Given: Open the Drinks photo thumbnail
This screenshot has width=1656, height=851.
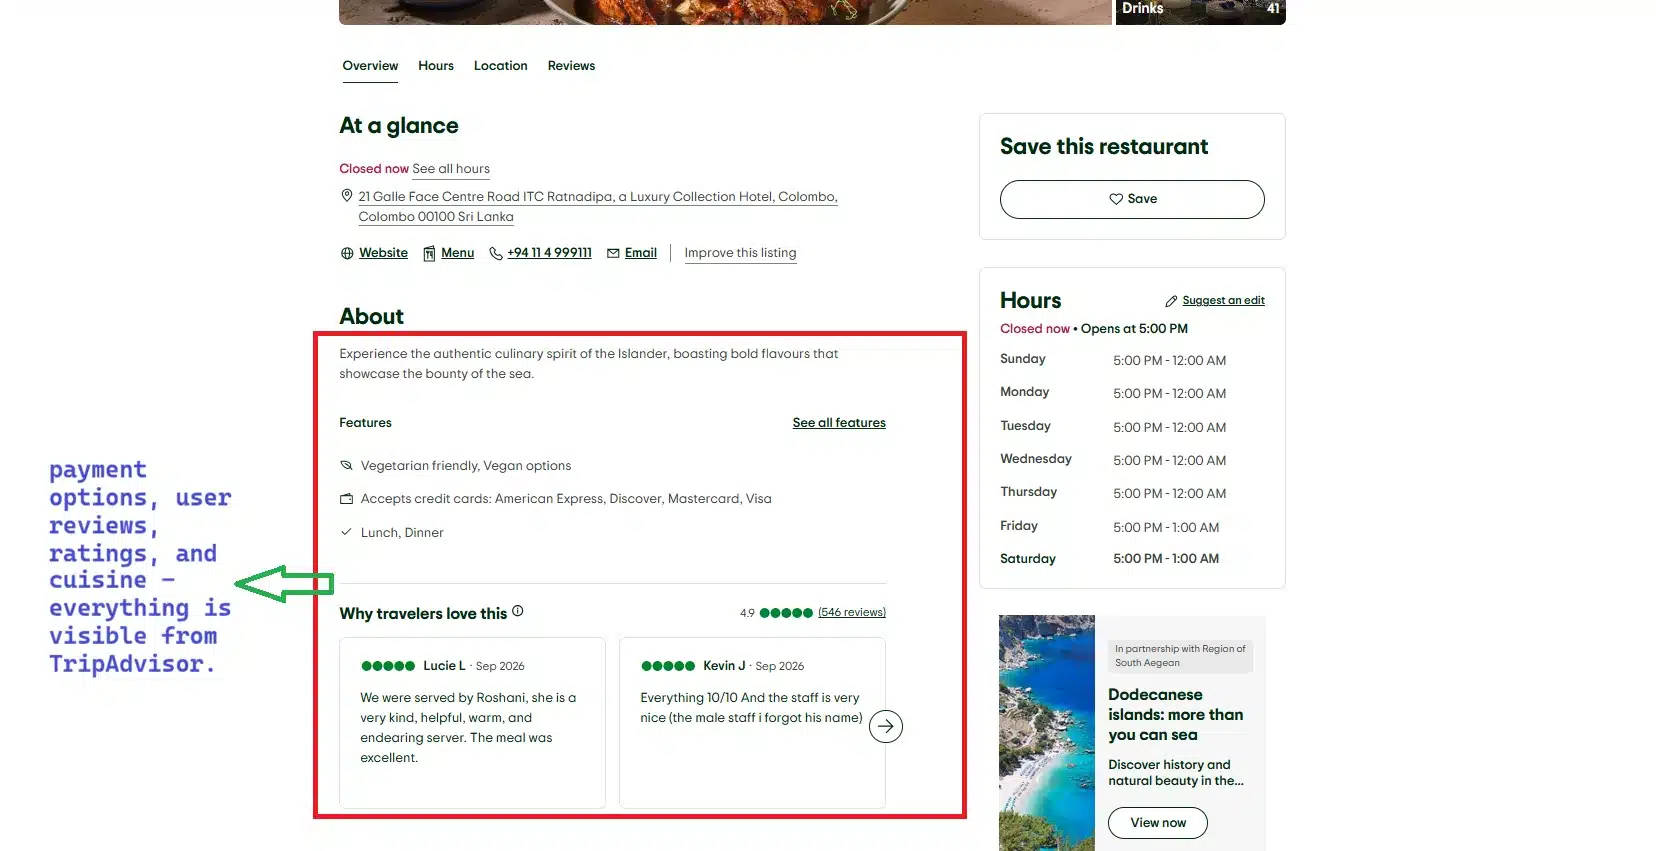Looking at the screenshot, I should tap(1200, 12).
